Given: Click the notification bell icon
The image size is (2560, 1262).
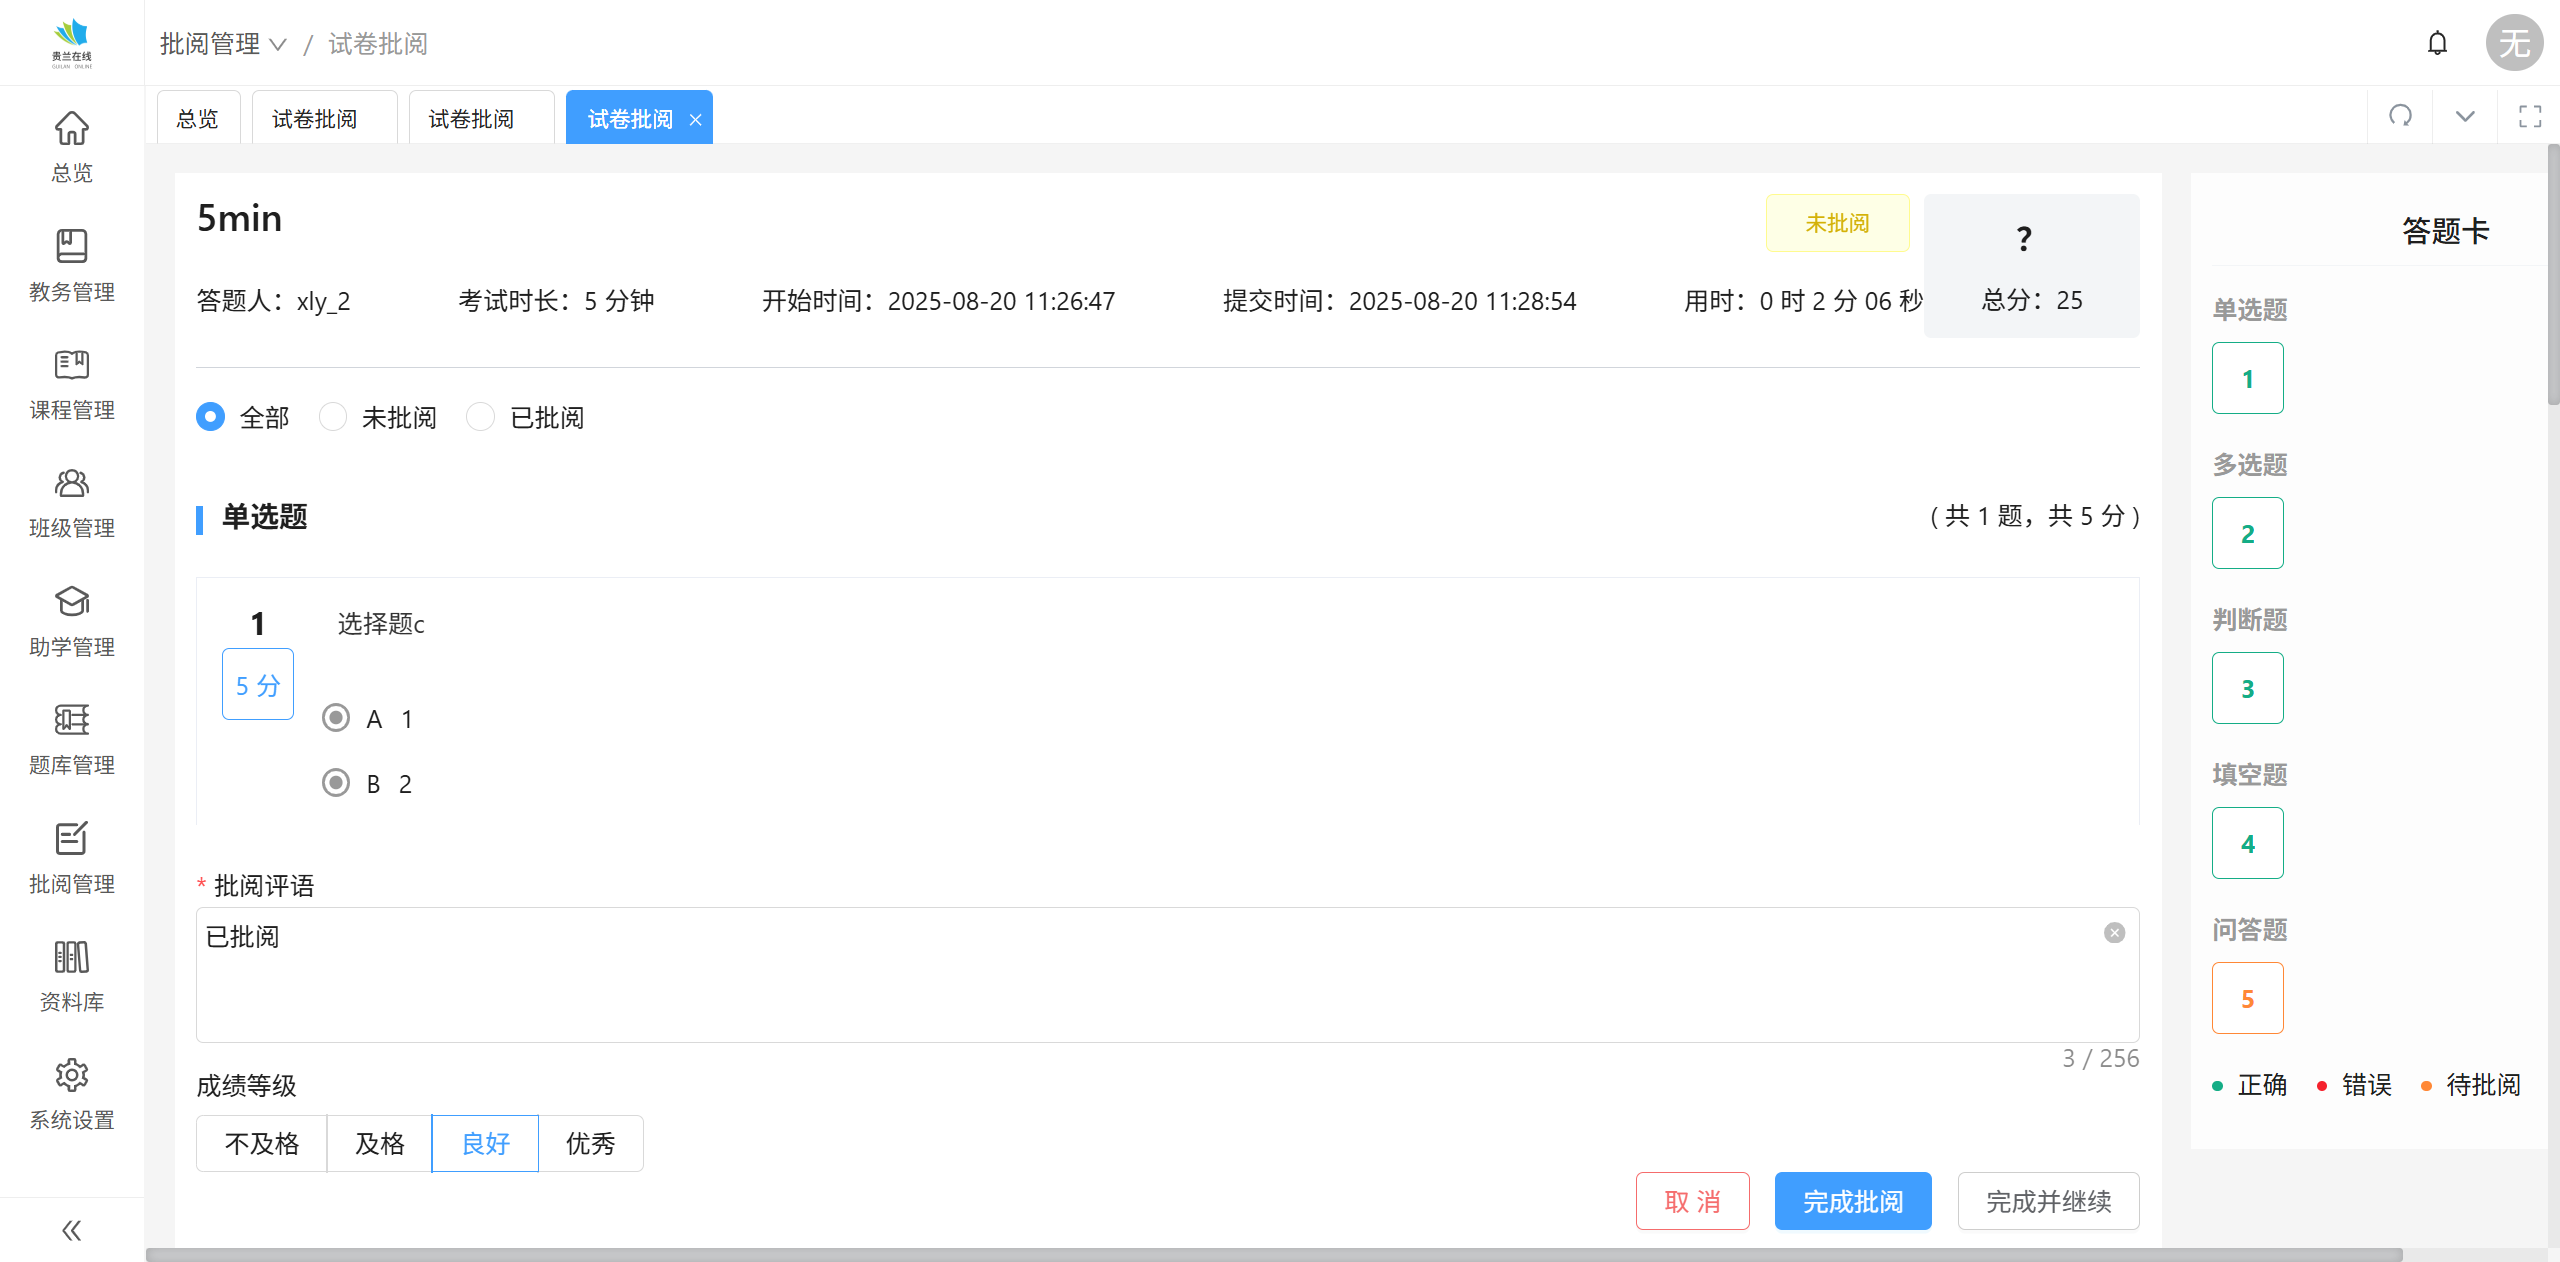Looking at the screenshot, I should pos(2437,43).
